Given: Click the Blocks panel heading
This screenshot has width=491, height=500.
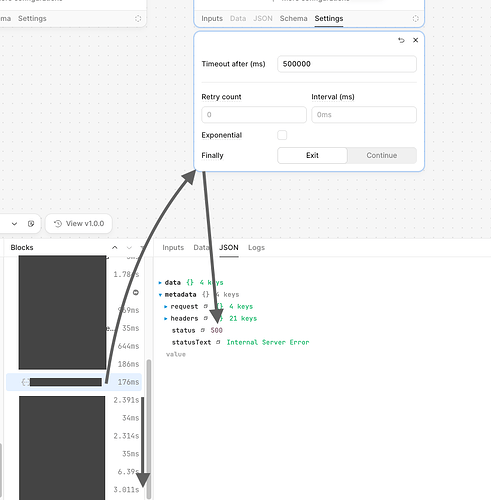Looking at the screenshot, I should 22,247.
